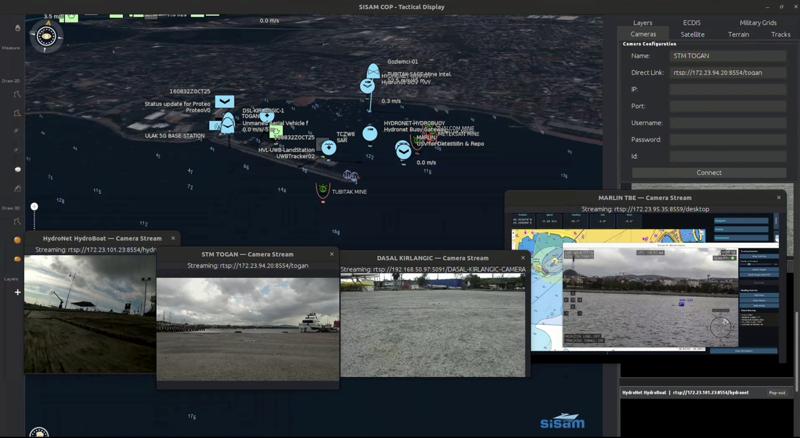Viewport: 800px width, 438px height.
Task: Click the vertical slider handle on map
Action: click(x=34, y=207)
